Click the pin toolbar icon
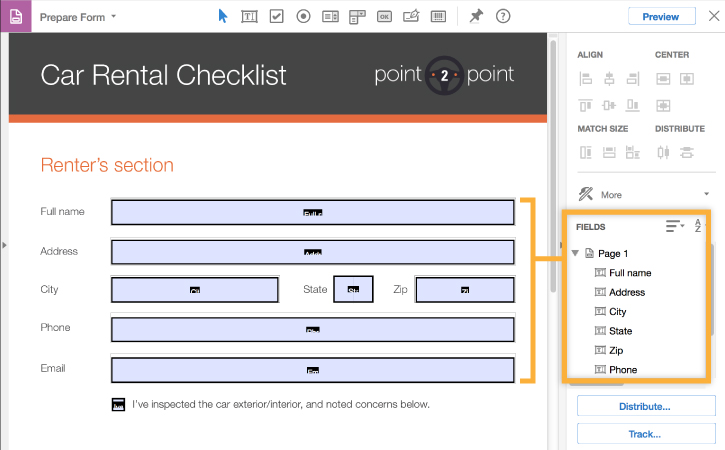Viewport: 725px width, 450px height. [x=476, y=16]
